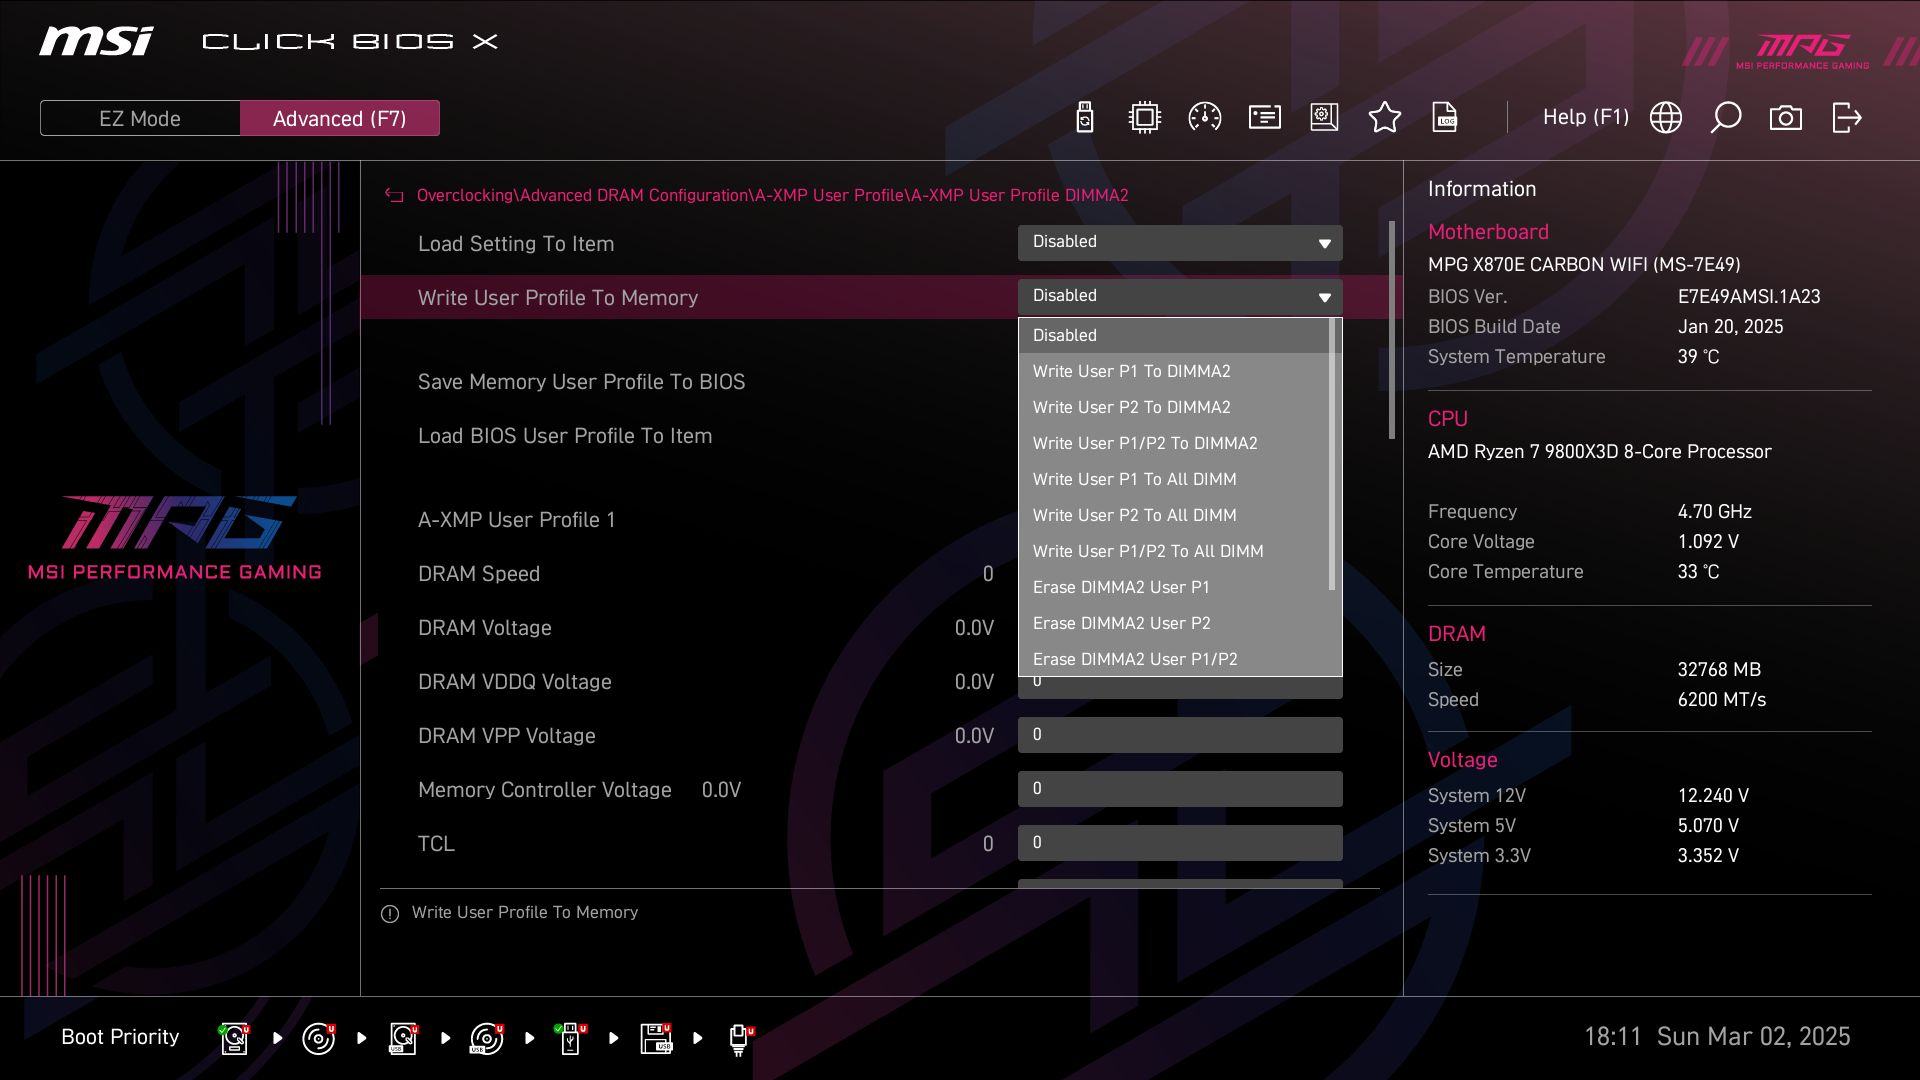Select Write User P1/P2 To All DIMM
Viewport: 1920px width, 1080px height.
(1147, 551)
